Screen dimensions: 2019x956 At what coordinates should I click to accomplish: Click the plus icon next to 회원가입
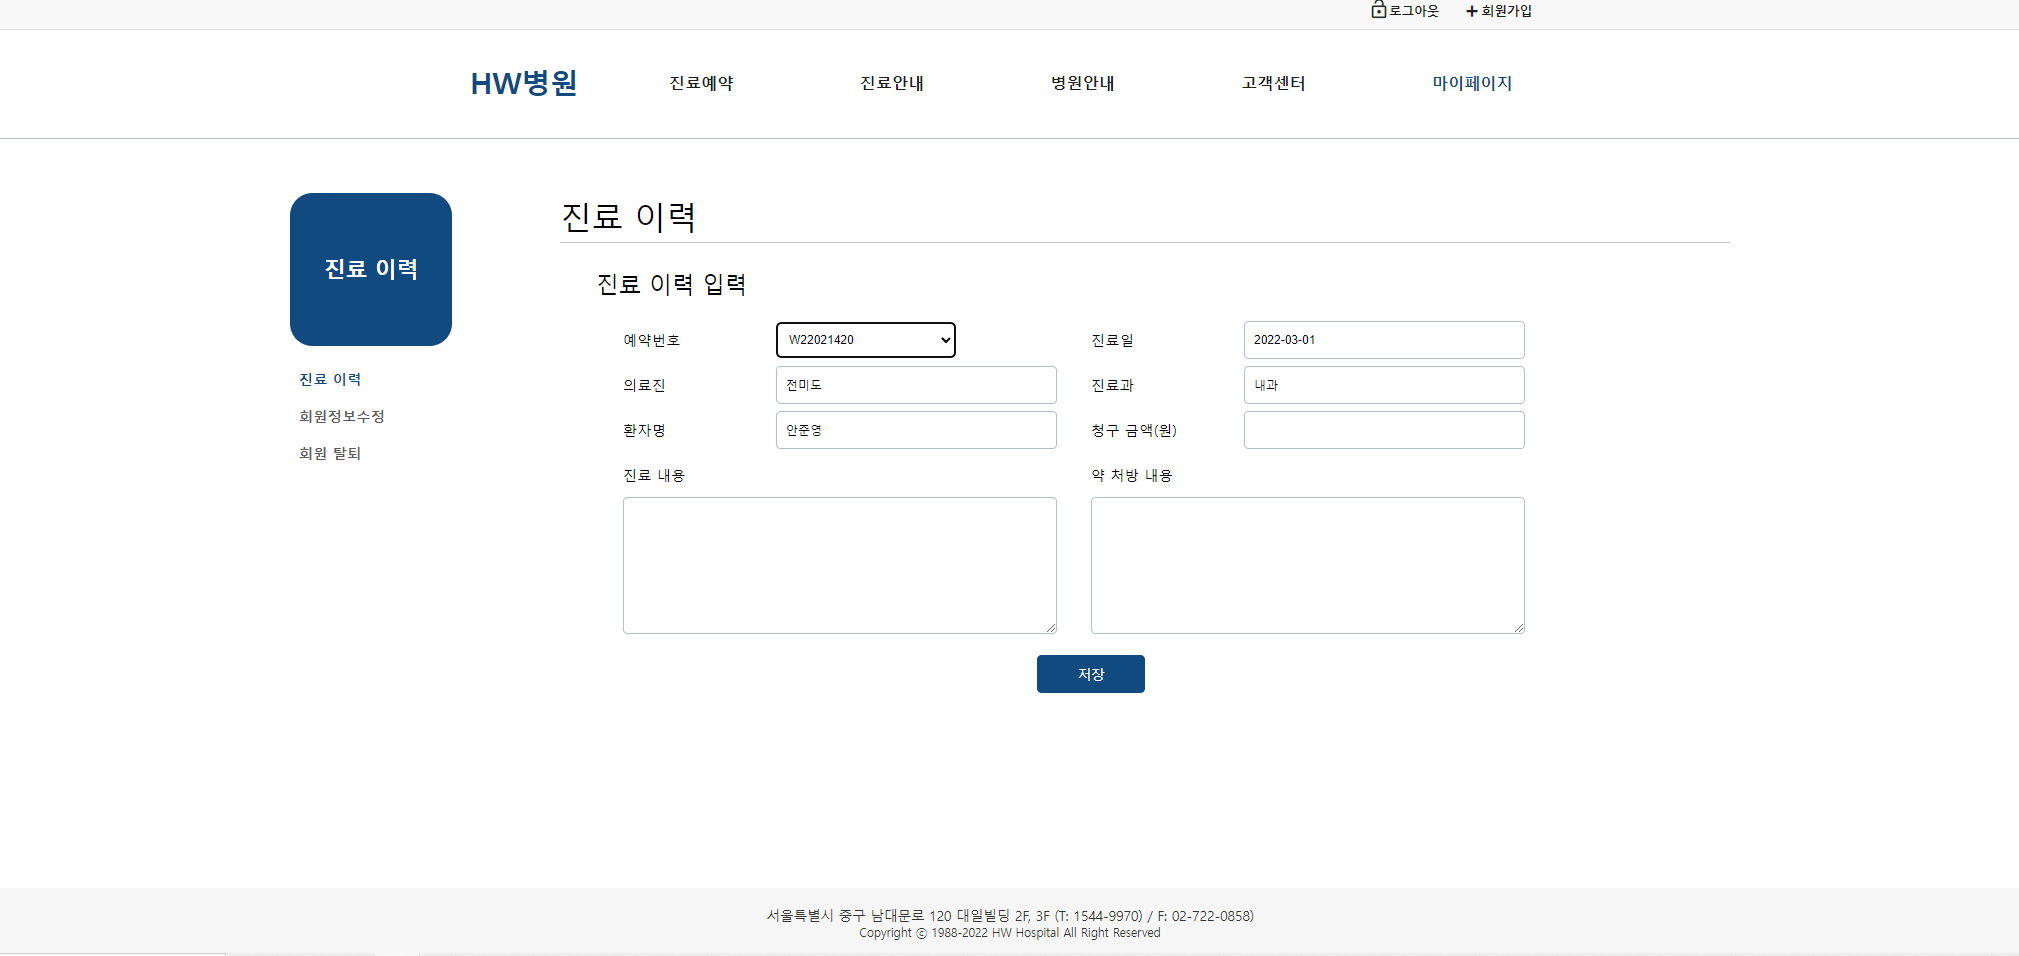tap(1469, 11)
